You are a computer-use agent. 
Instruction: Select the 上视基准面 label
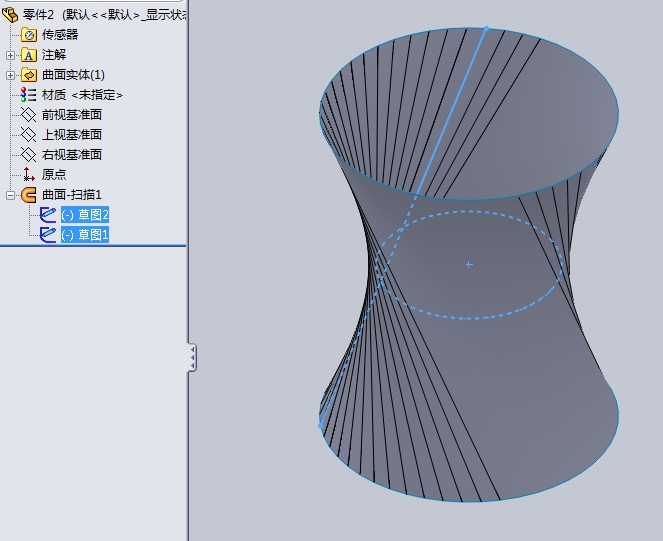pyautogui.click(x=72, y=135)
